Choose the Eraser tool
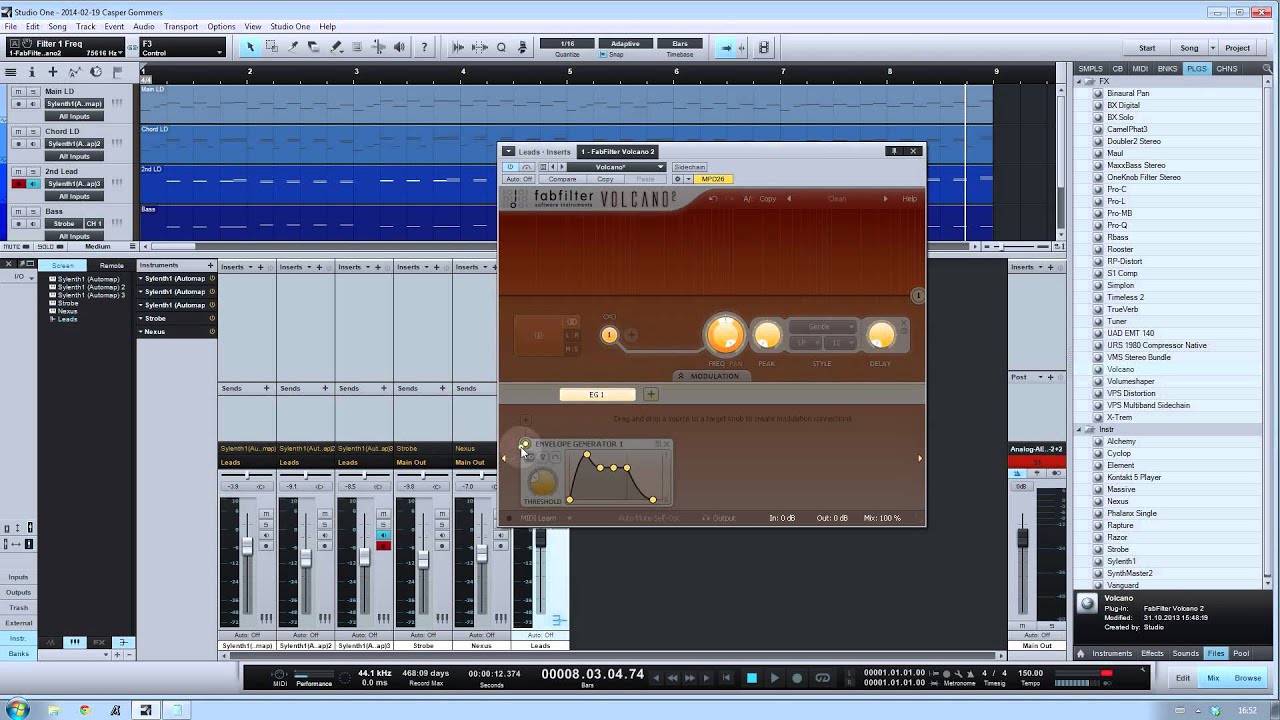The image size is (1280, 720). pos(314,47)
